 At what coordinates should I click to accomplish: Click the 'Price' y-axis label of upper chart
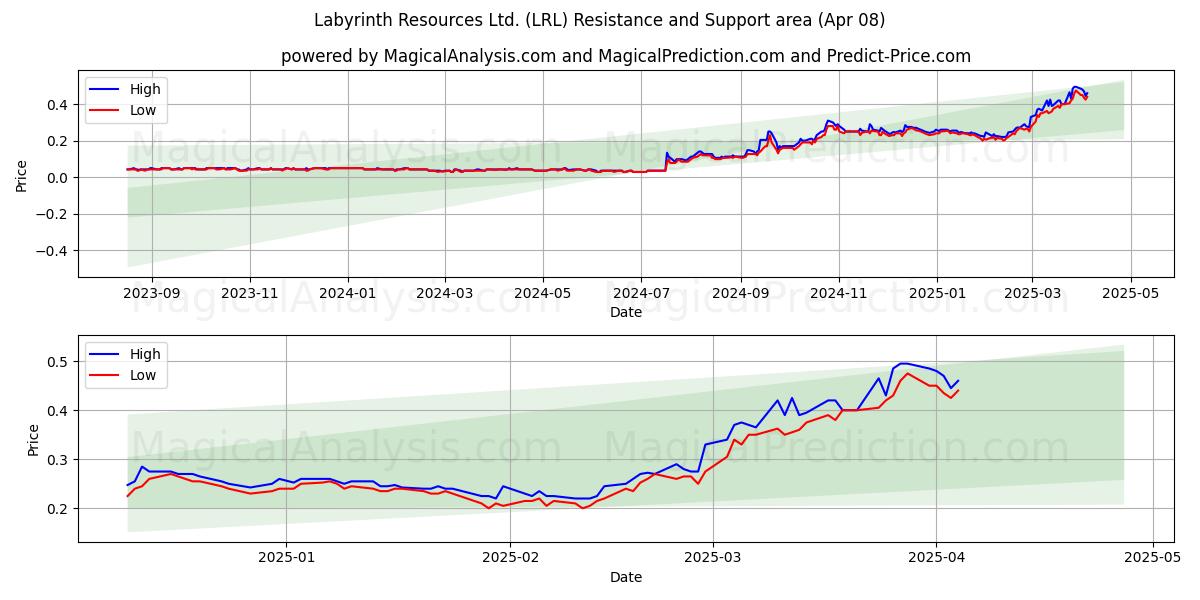pos(22,173)
